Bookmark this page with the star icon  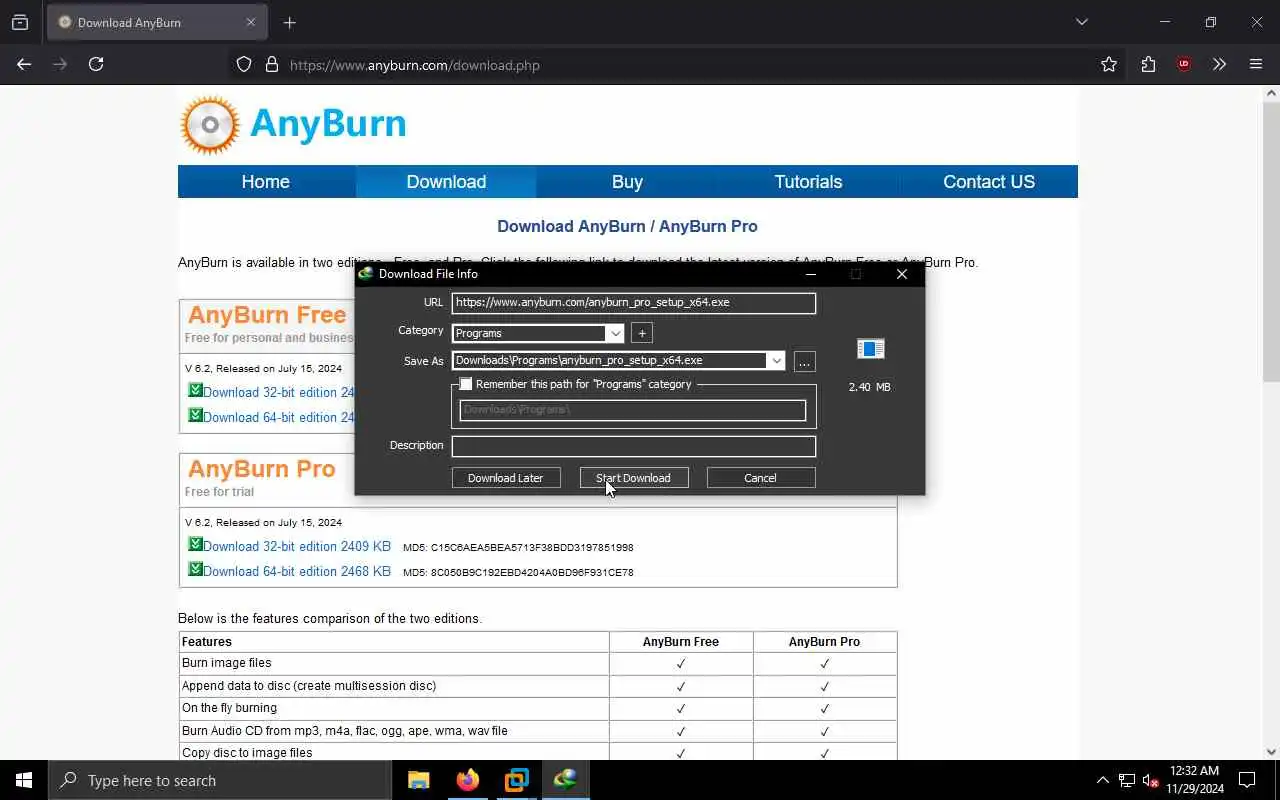click(1109, 64)
